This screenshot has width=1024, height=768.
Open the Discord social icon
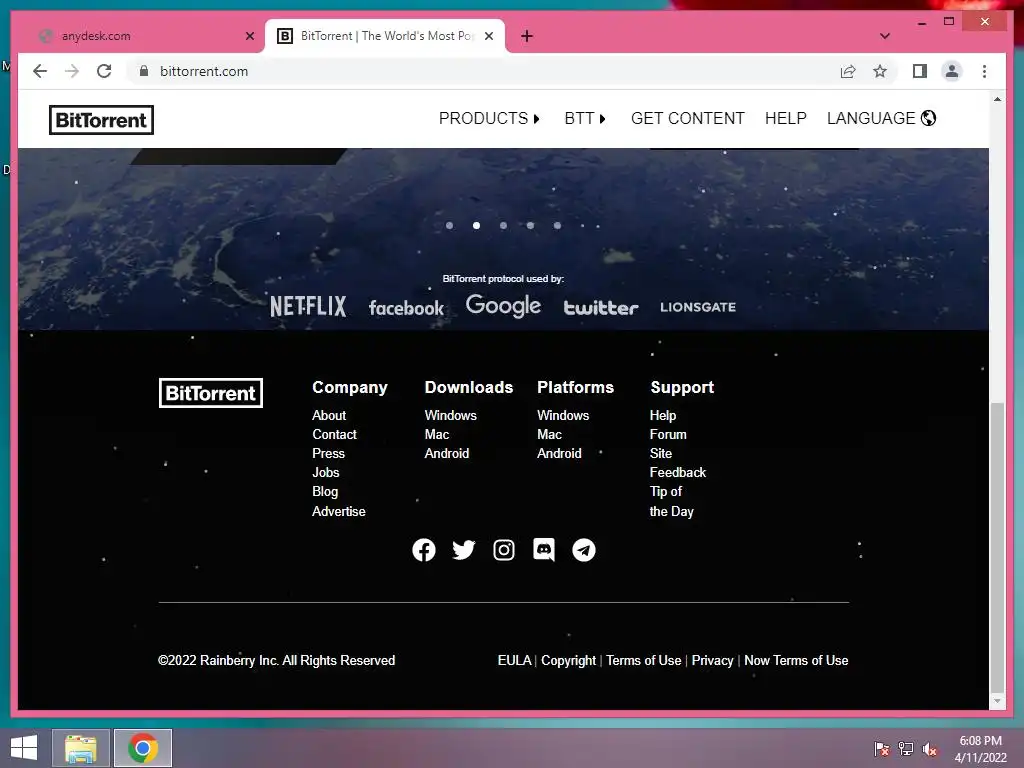tap(544, 550)
